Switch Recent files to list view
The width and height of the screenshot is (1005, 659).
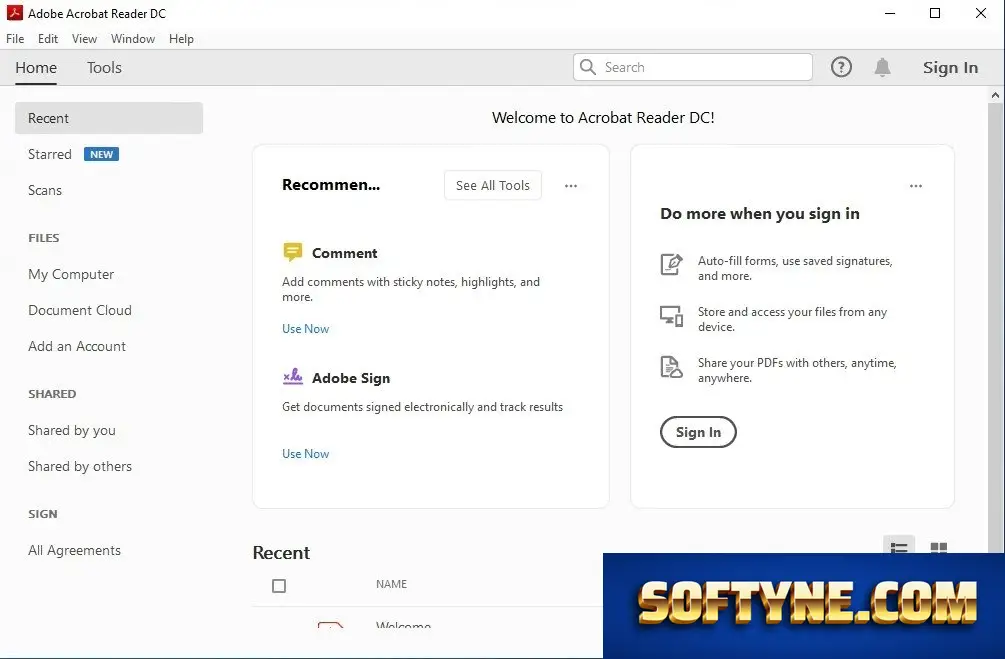click(899, 547)
